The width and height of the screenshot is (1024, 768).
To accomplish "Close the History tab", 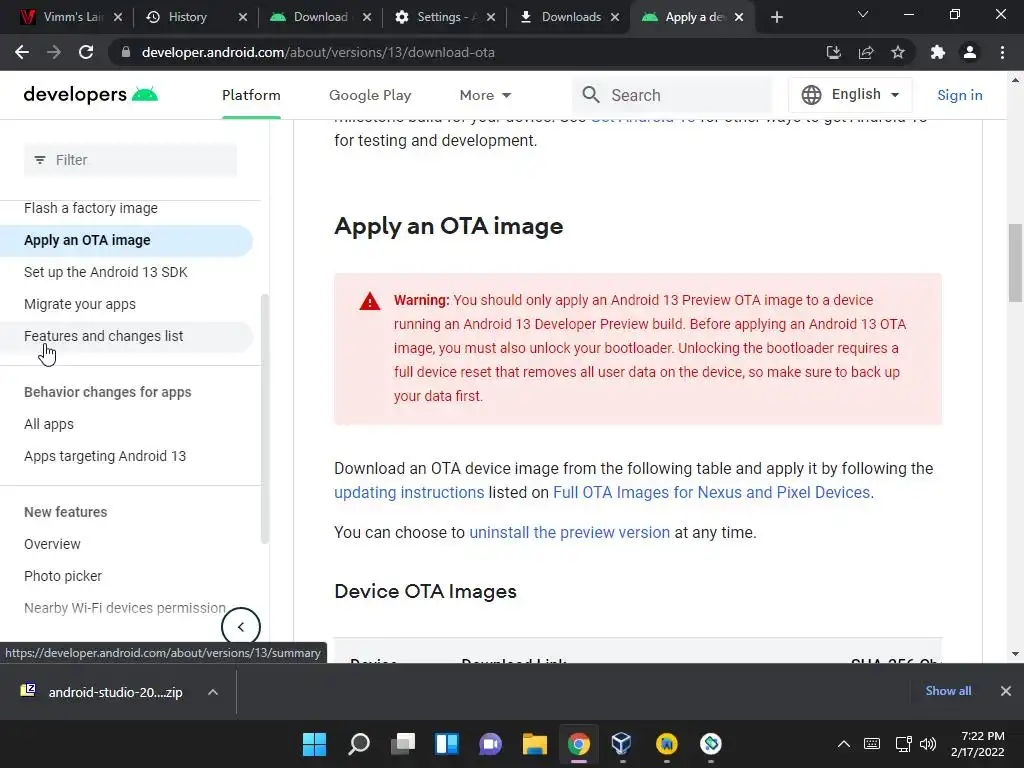I will [x=243, y=17].
